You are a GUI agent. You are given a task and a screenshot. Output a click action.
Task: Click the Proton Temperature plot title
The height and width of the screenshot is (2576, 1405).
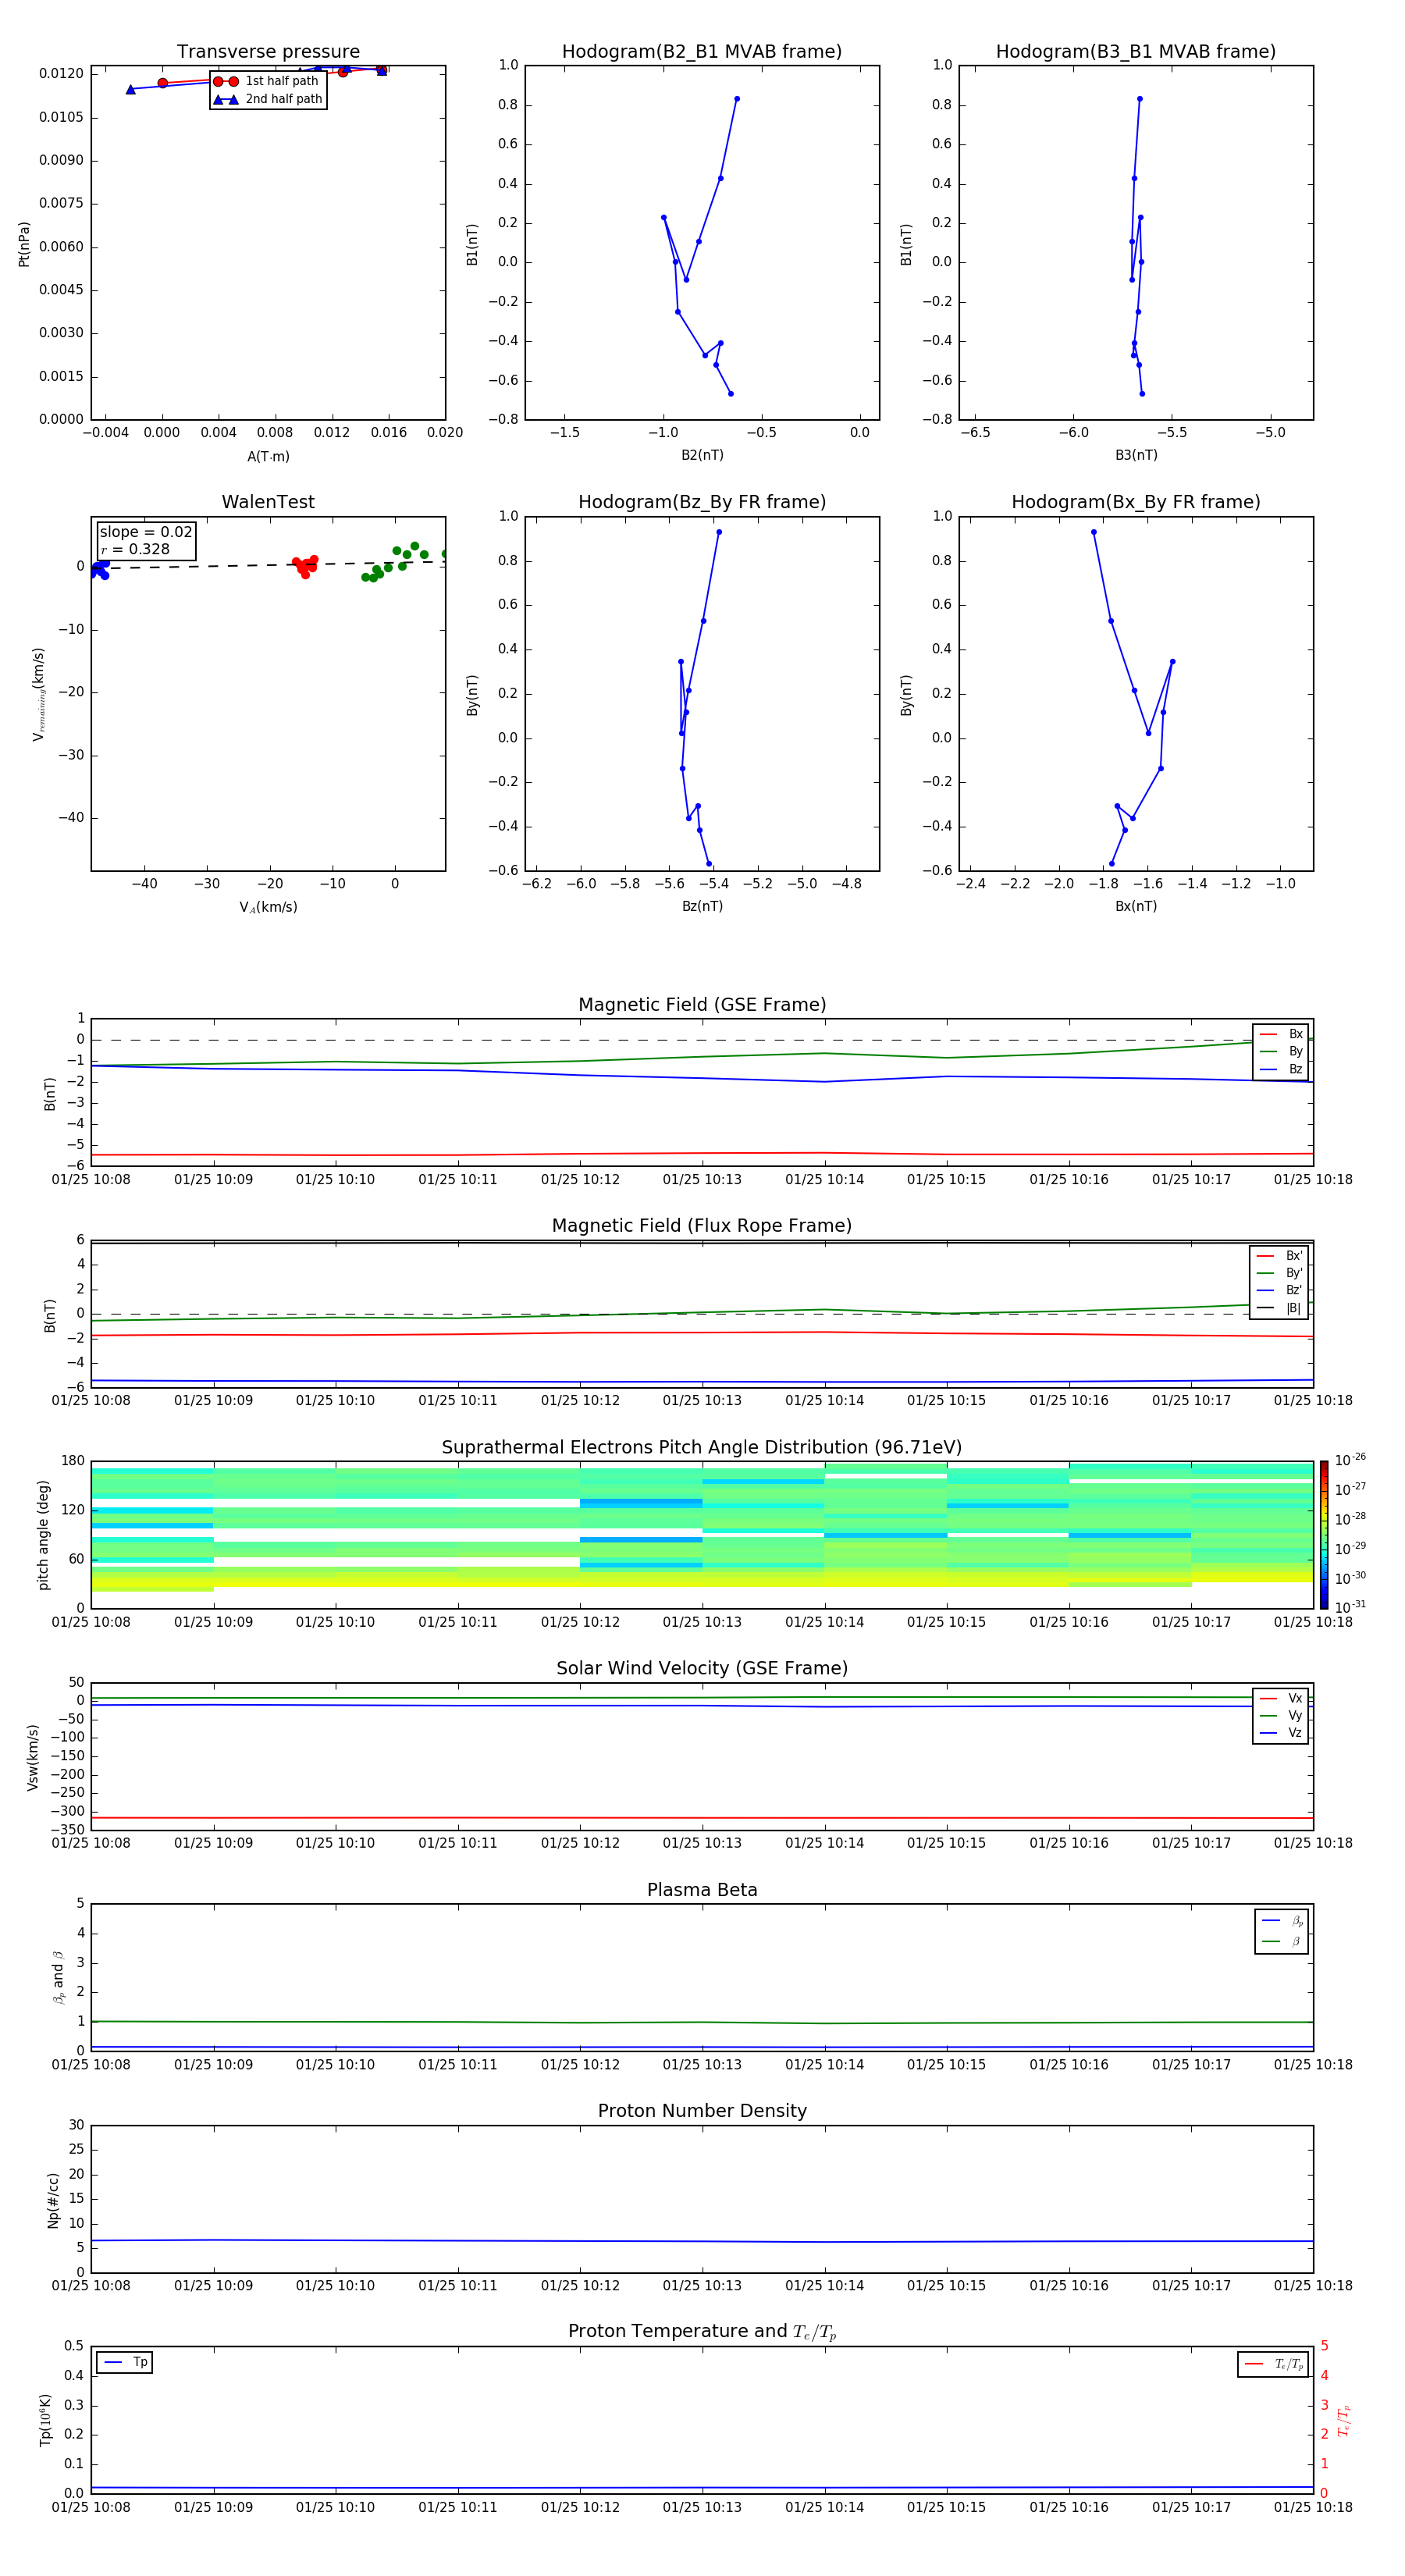tap(702, 2332)
